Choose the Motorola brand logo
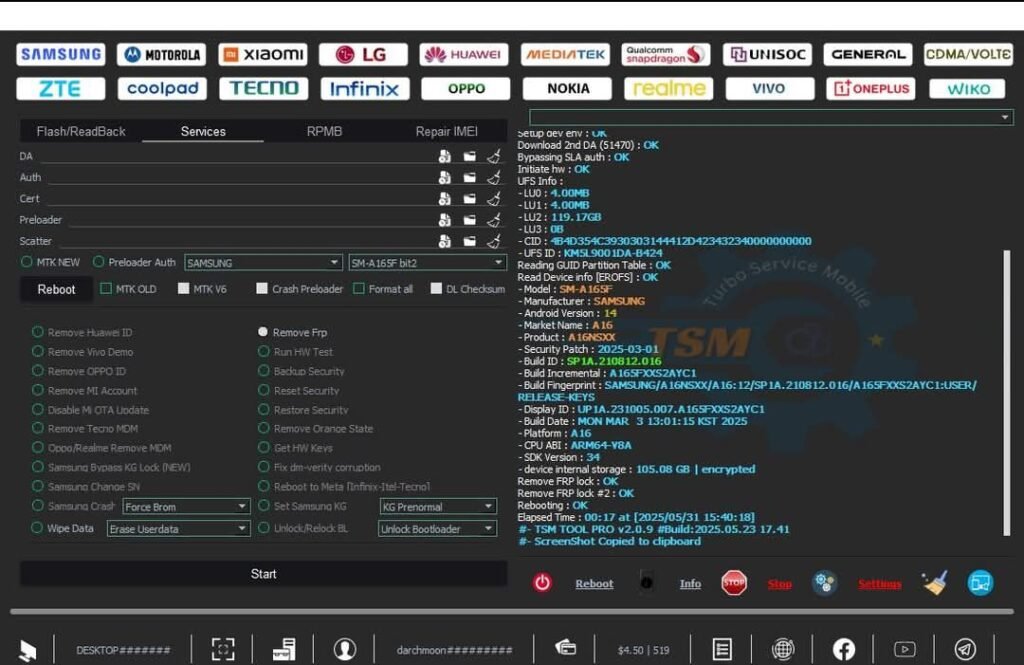This screenshot has width=1024, height=665. click(x=162, y=55)
